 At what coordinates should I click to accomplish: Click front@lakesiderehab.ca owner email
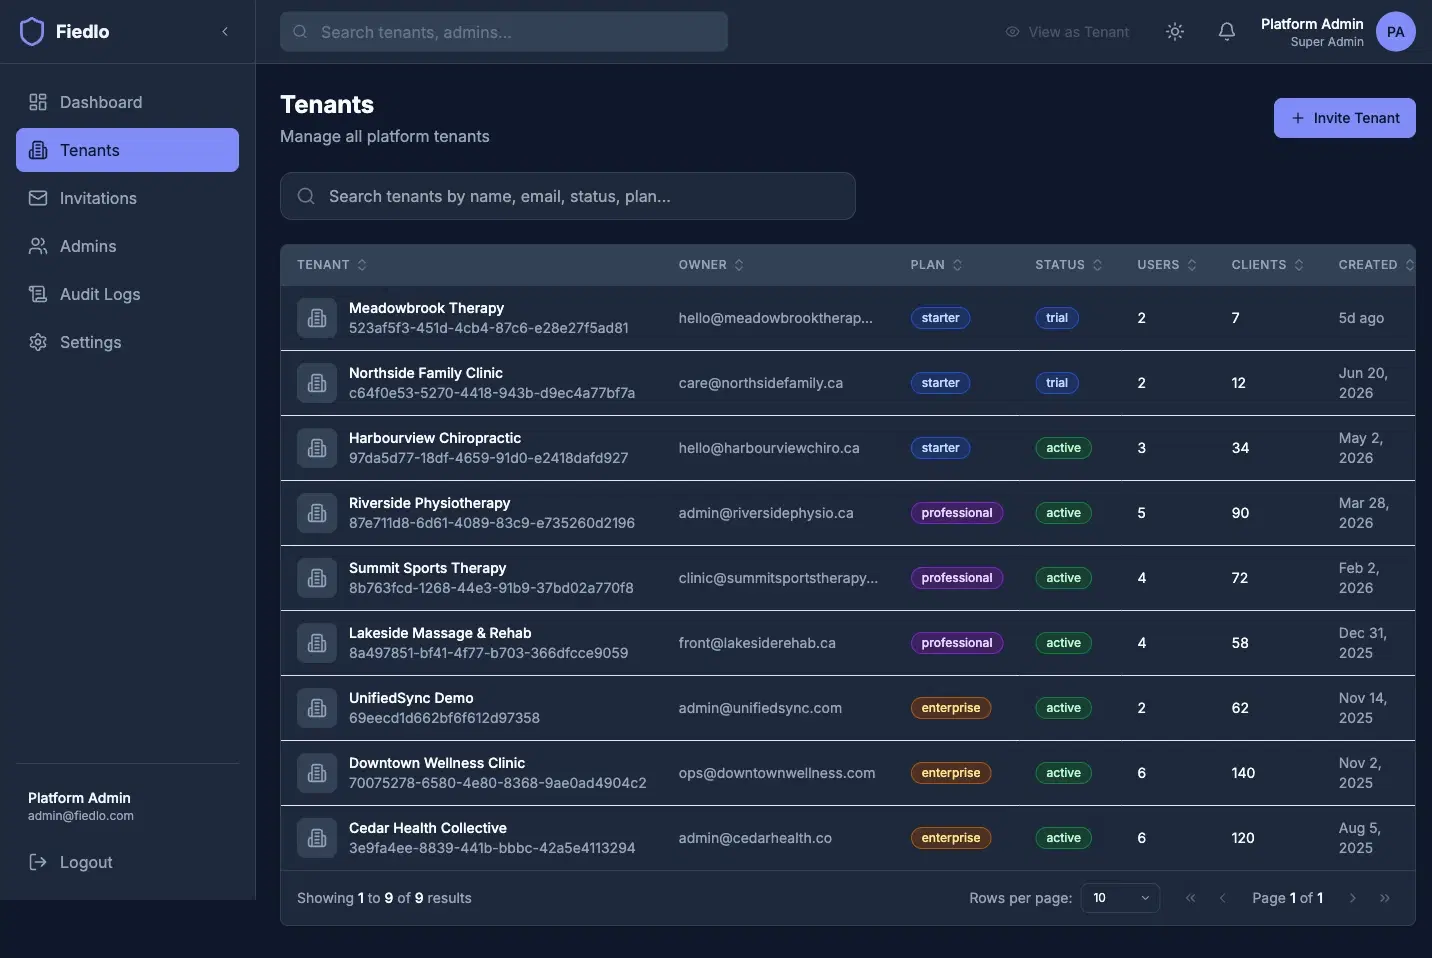coord(757,643)
